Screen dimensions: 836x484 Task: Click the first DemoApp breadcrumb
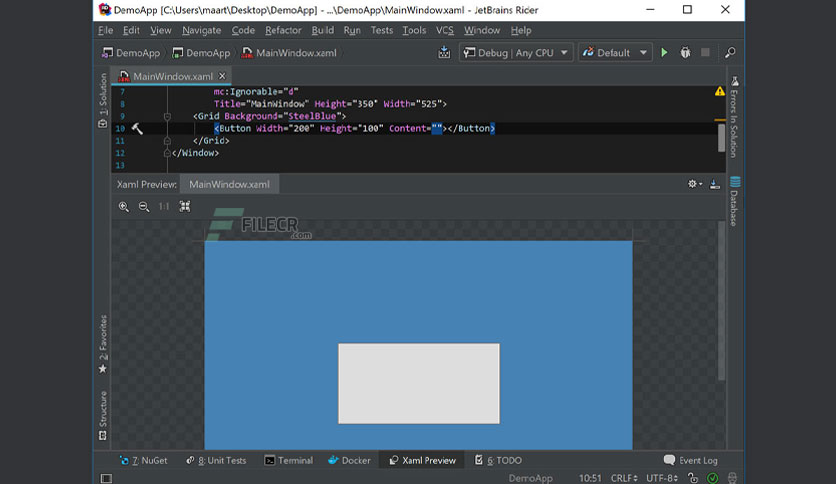pyautogui.click(x=131, y=52)
